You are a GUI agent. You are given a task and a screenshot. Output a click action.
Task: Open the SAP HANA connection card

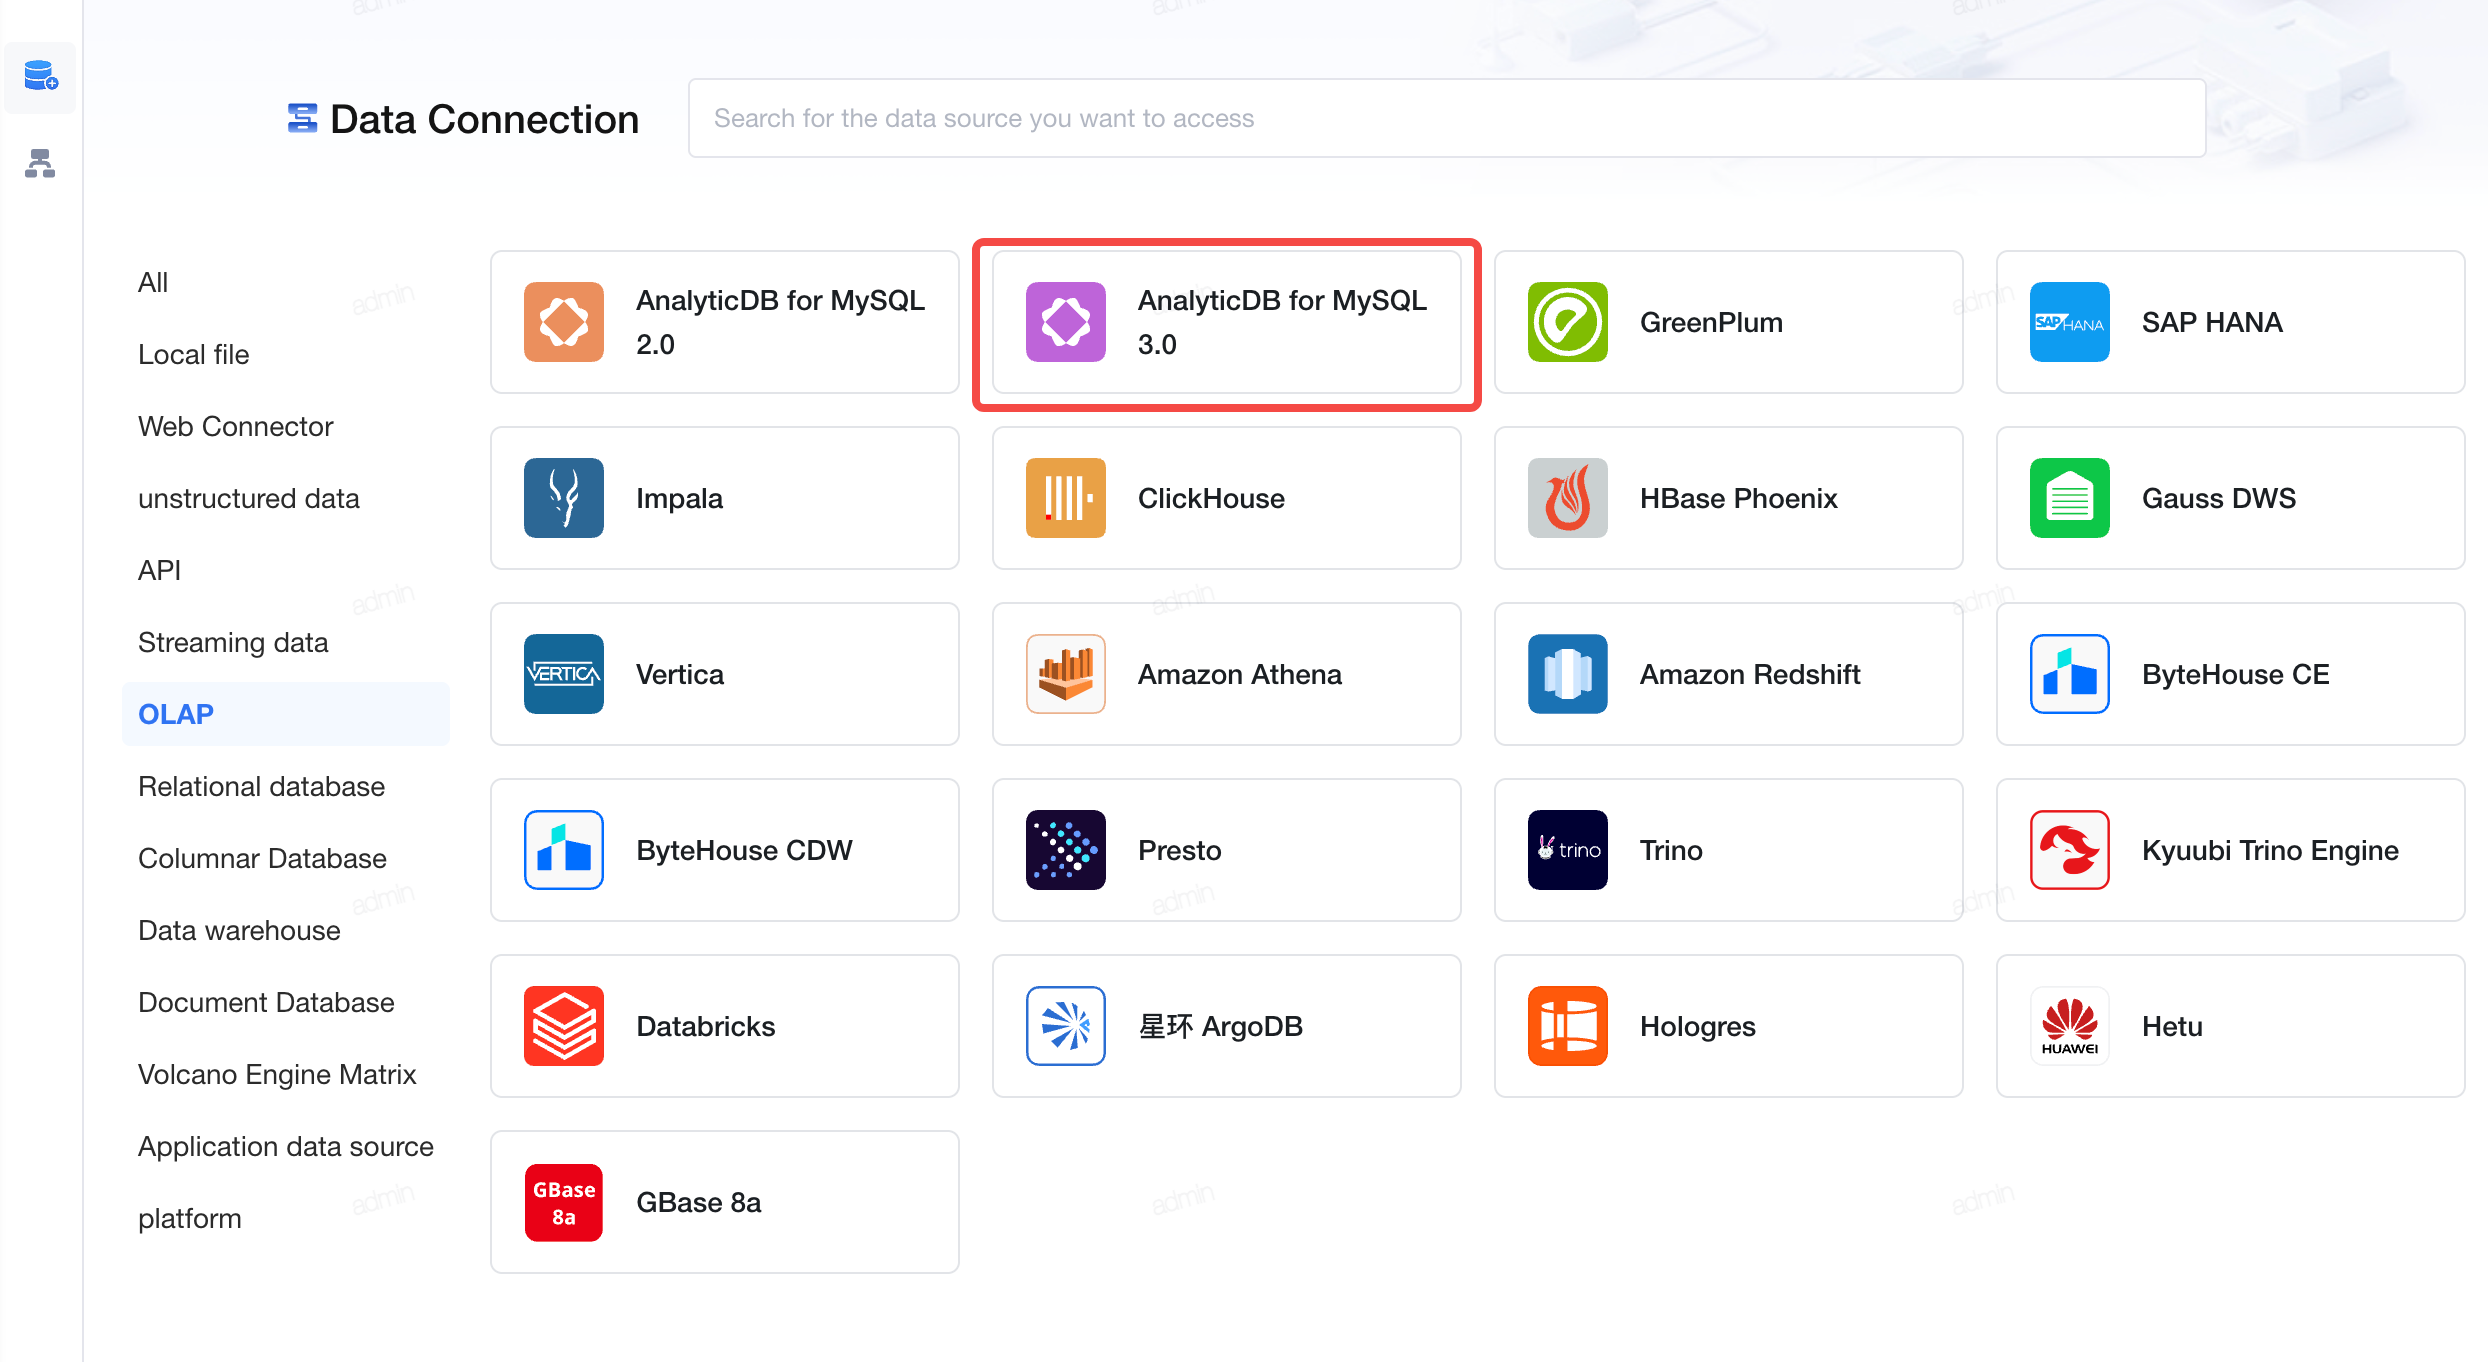(x=2230, y=322)
